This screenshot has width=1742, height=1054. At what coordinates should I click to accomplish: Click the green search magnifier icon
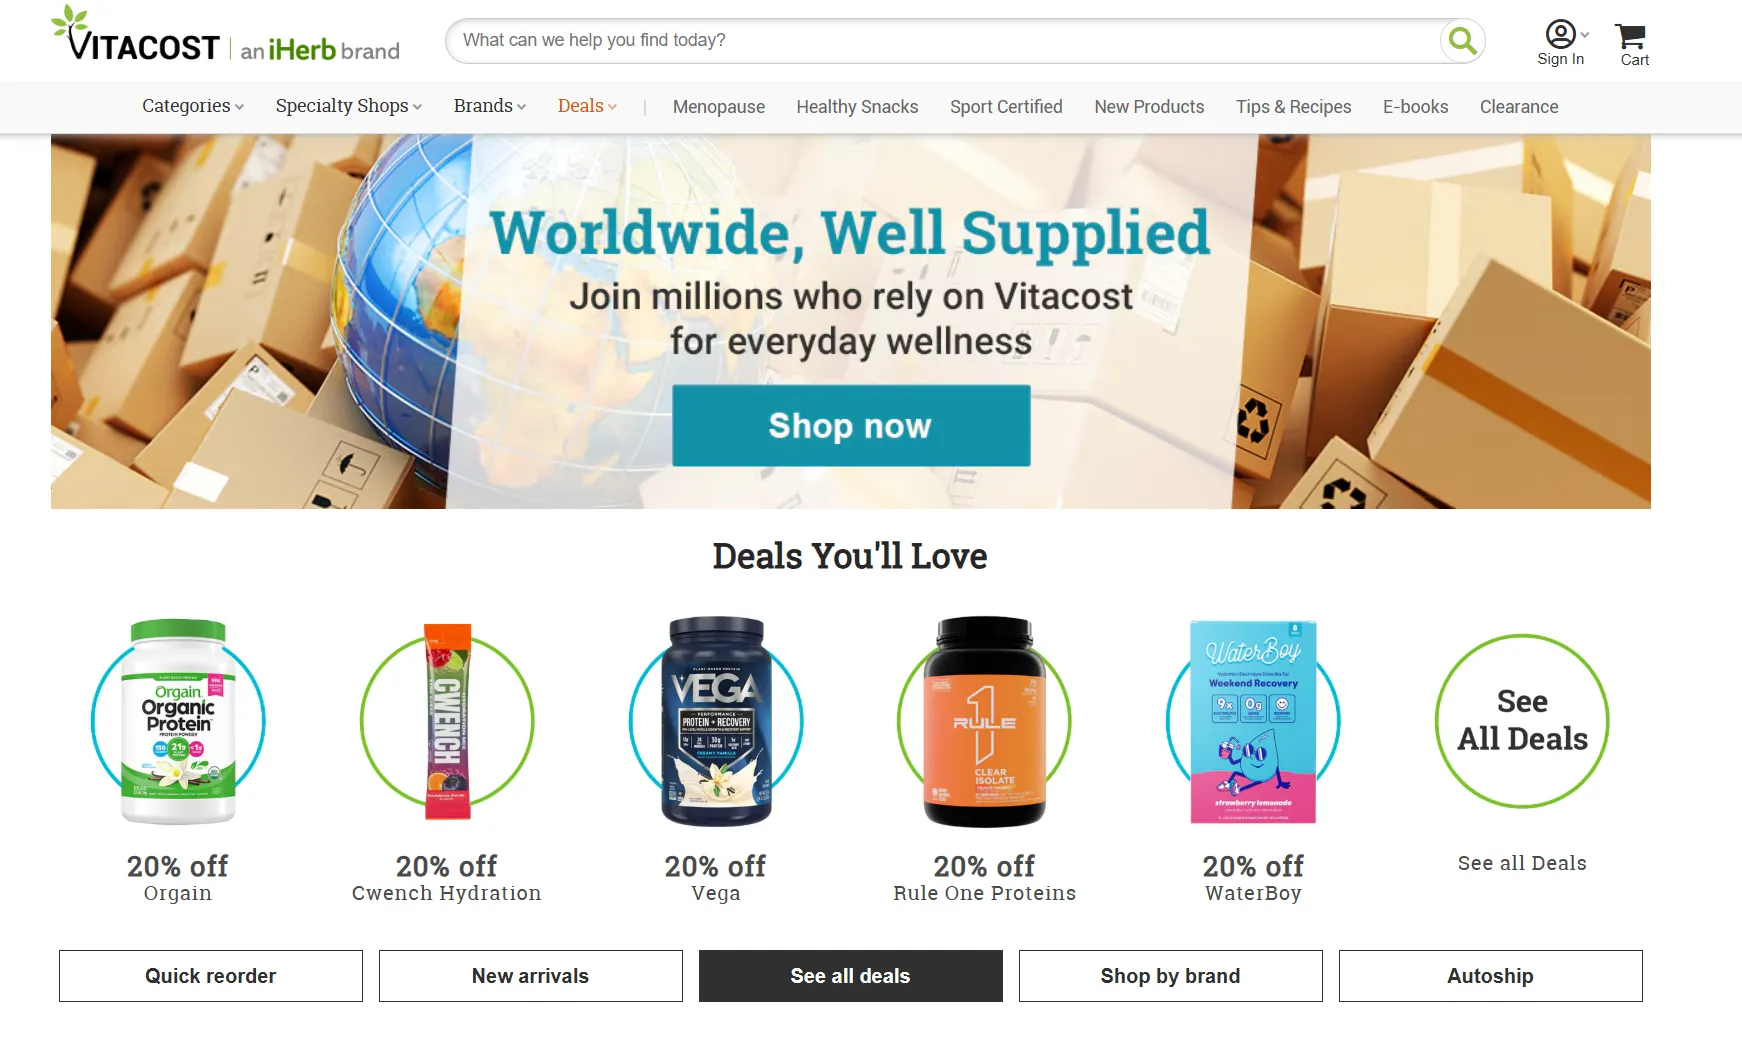click(1462, 41)
